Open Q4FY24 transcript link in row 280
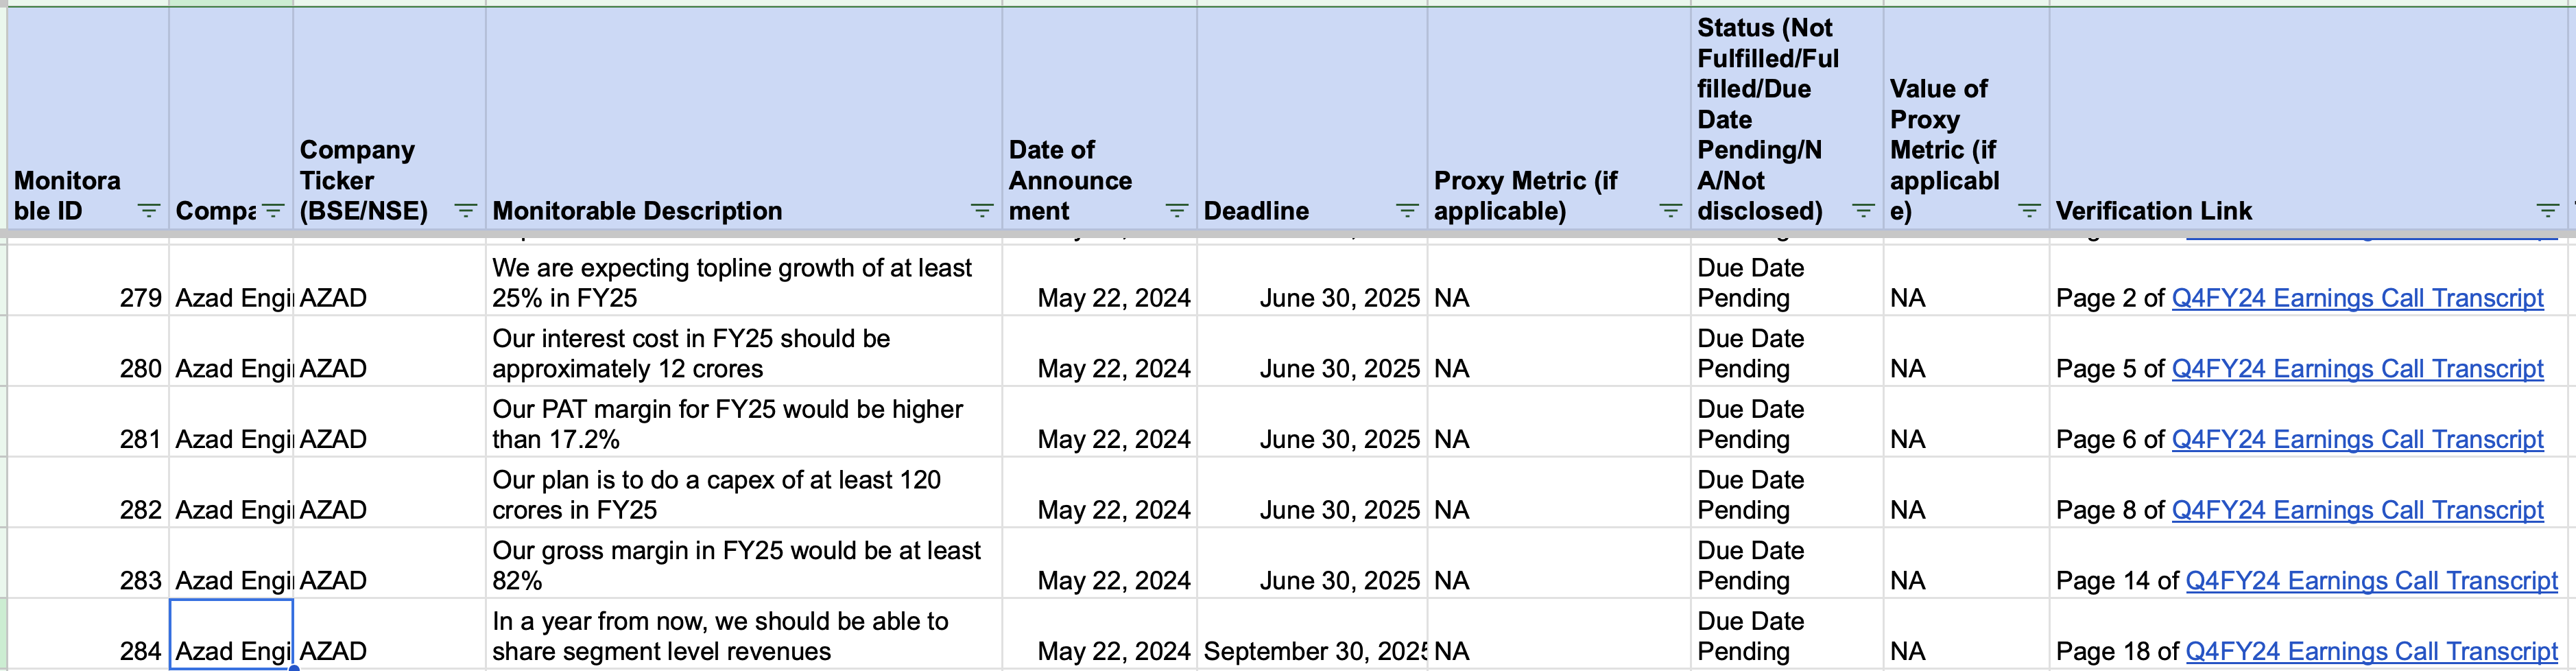This screenshot has width=2576, height=671. coord(2357,369)
